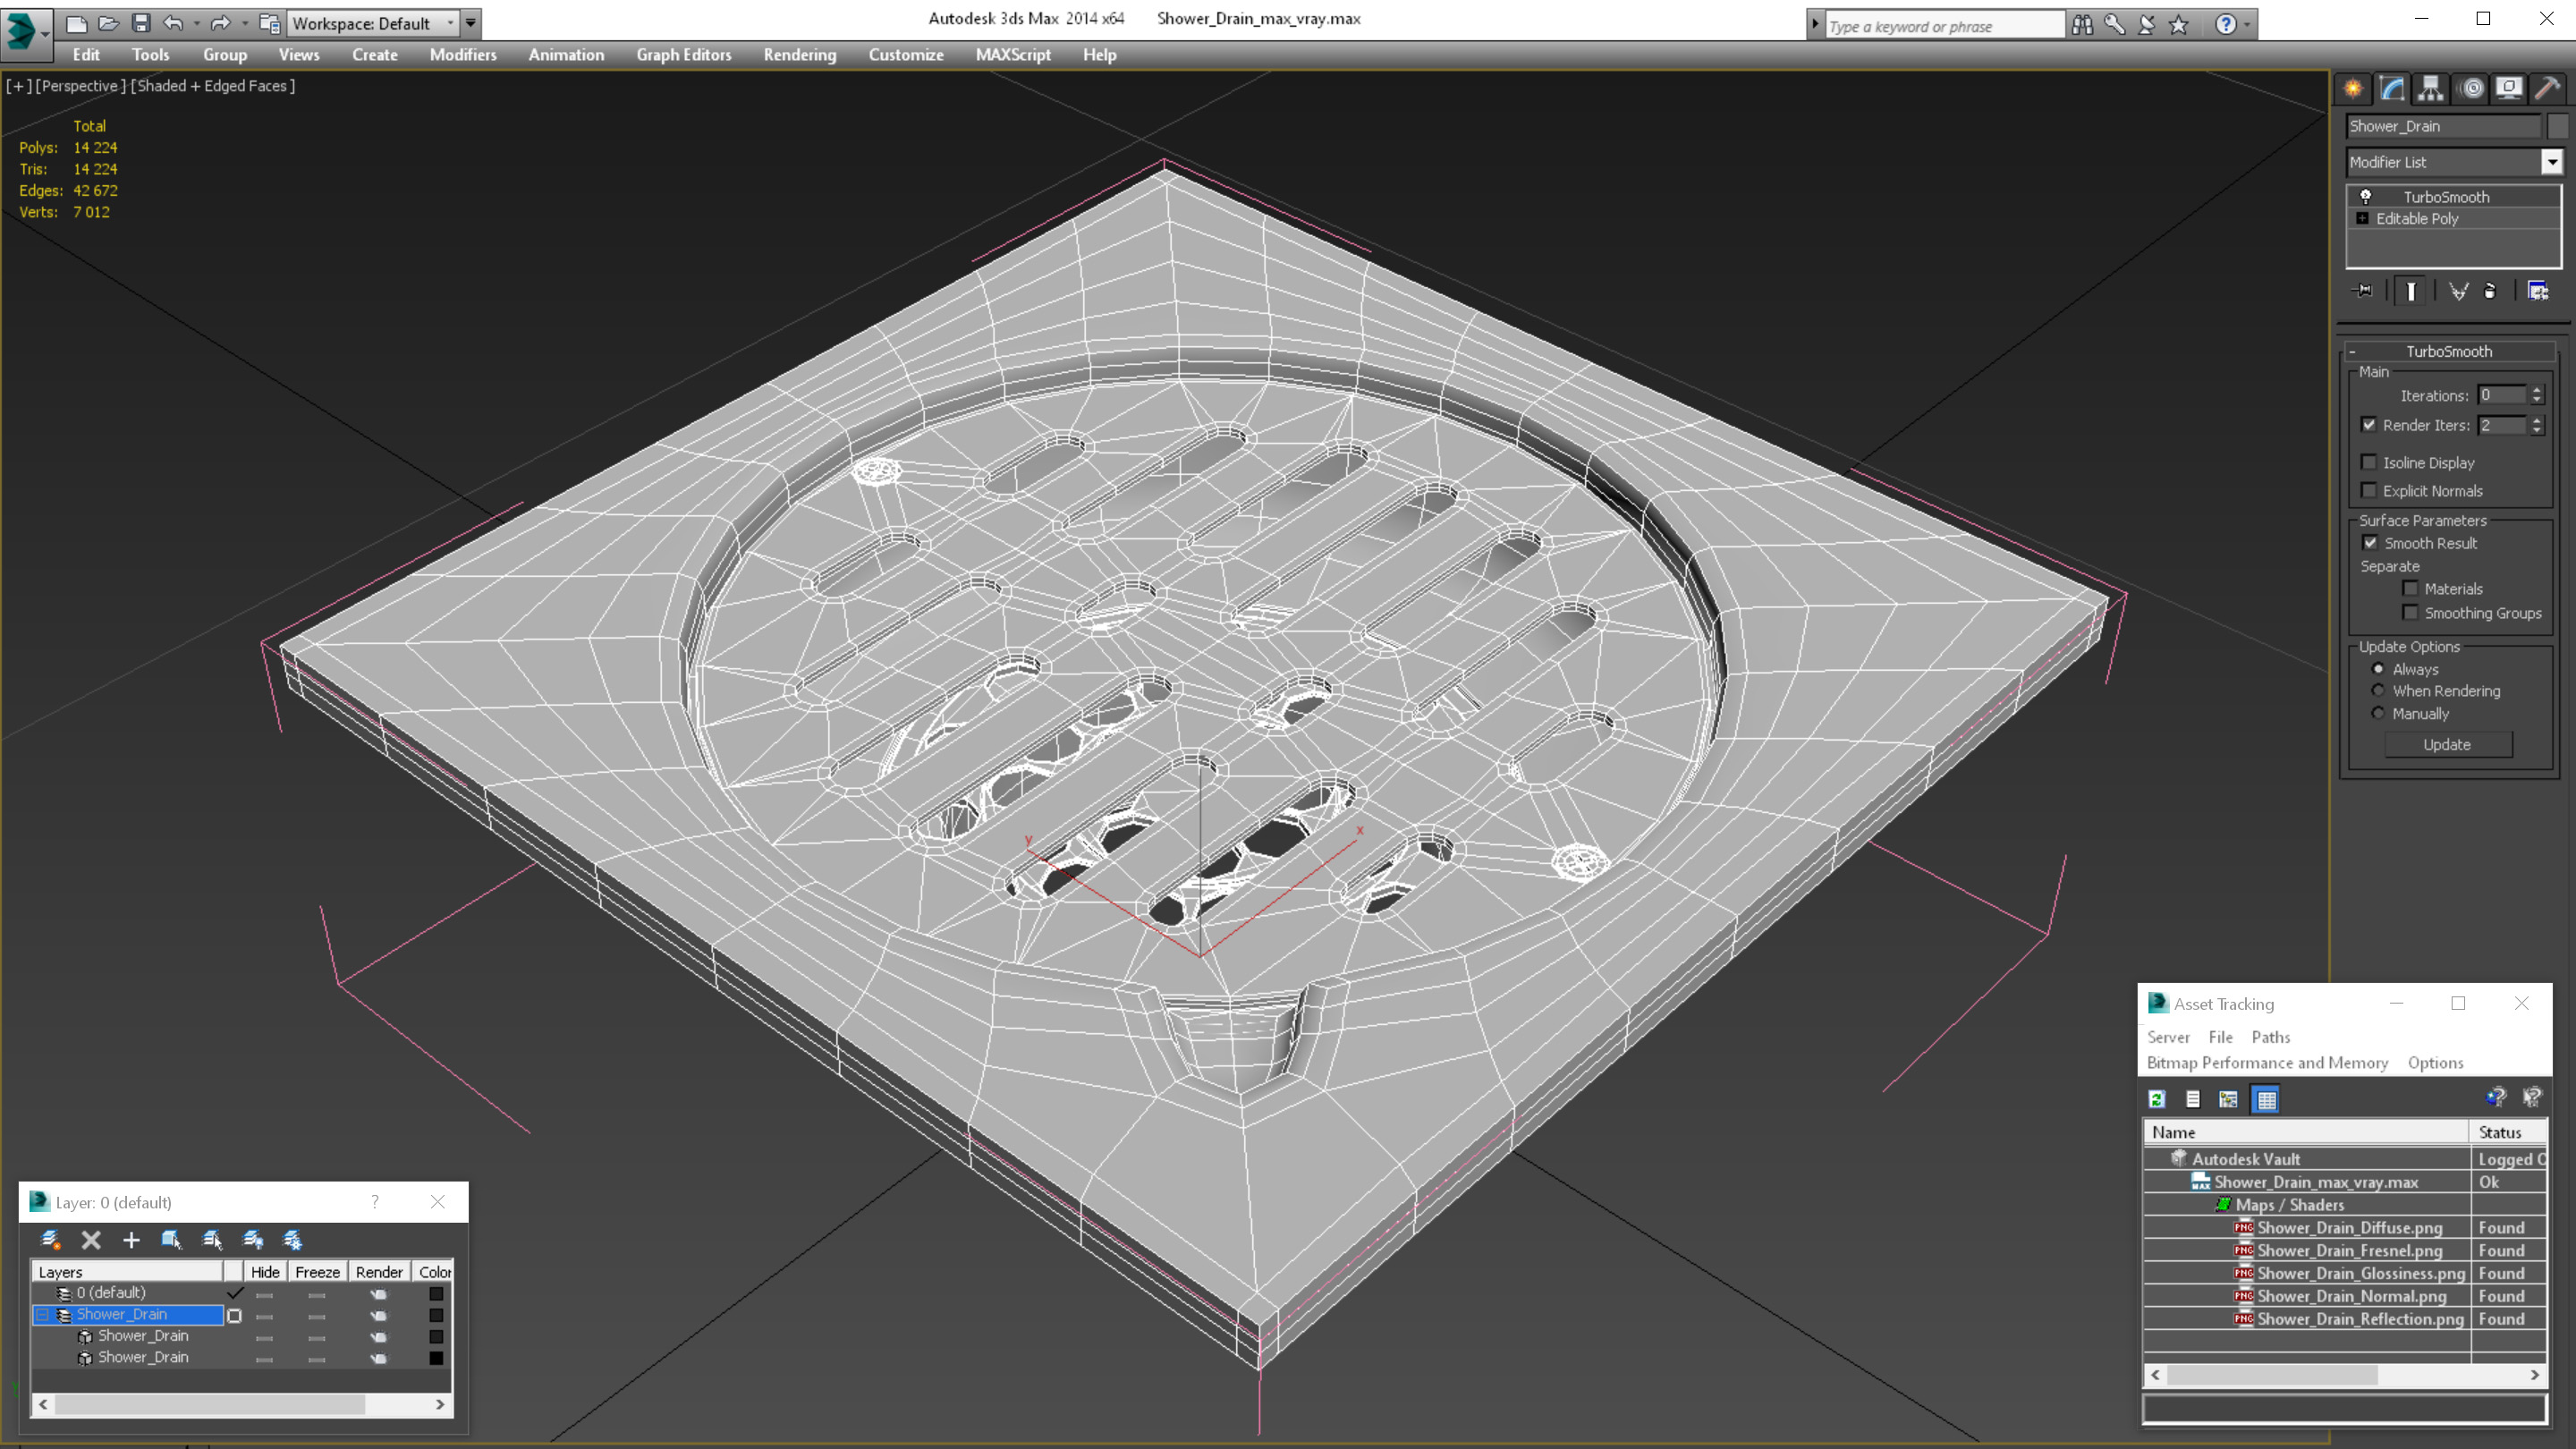Click Redo arrow in title toolbar
The width and height of the screenshot is (2576, 1449).
click(221, 23)
